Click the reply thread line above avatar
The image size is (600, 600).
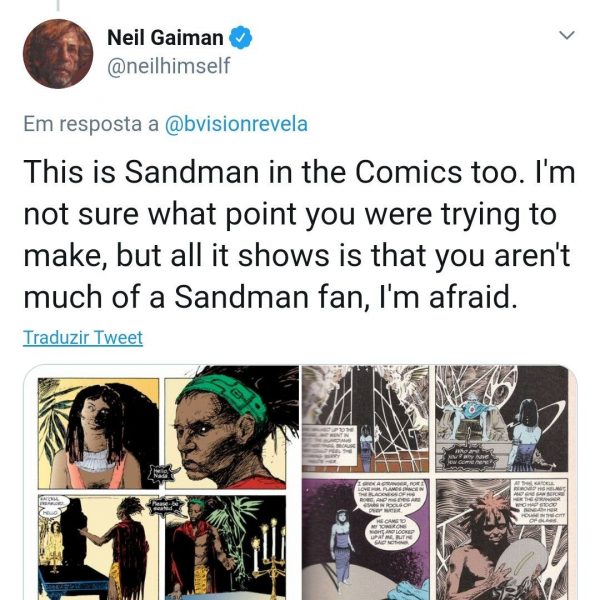pos(58,5)
